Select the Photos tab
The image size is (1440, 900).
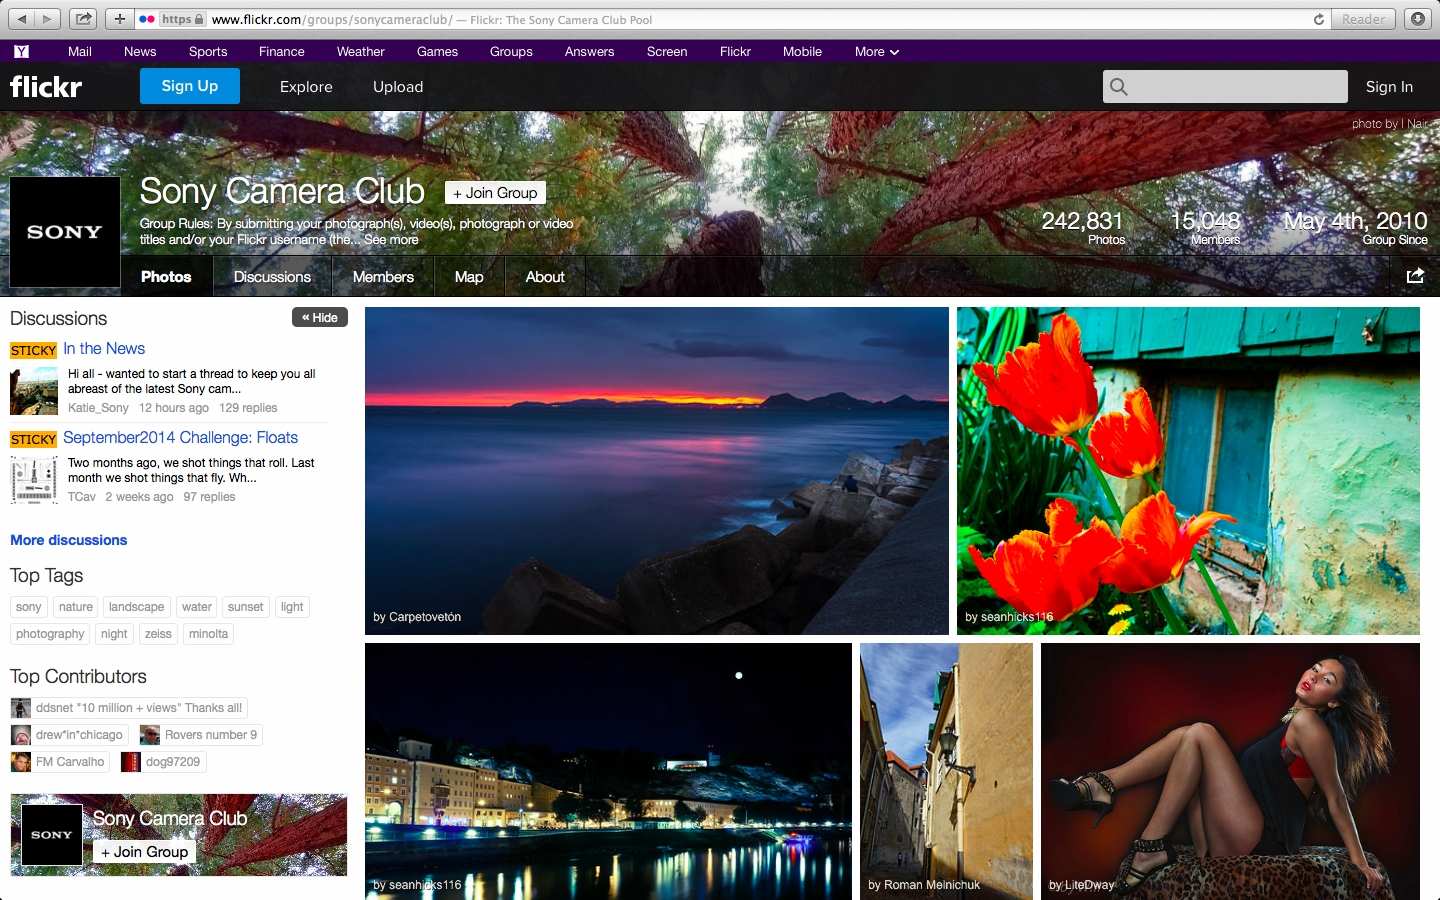tap(166, 277)
